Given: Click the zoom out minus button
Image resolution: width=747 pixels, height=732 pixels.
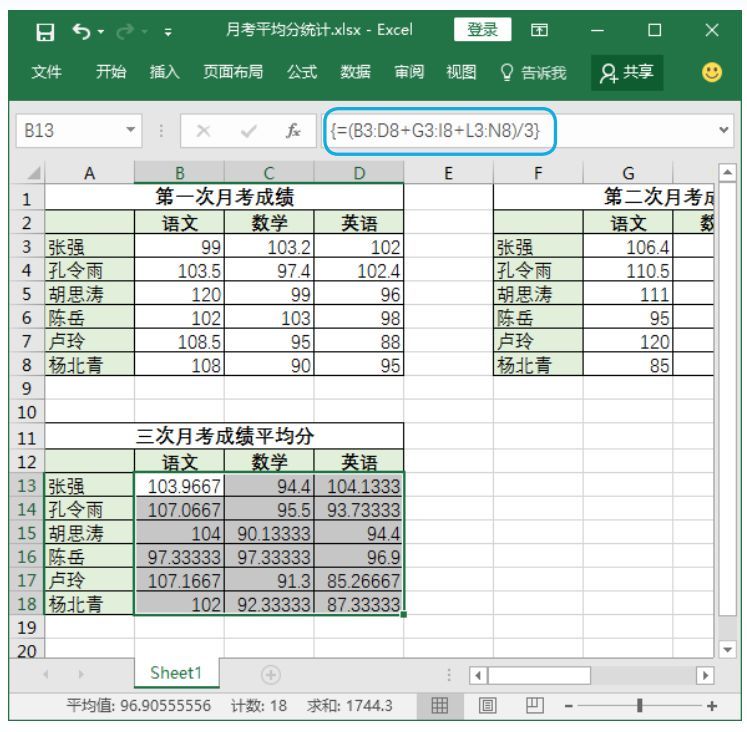Looking at the screenshot, I should click(568, 706).
